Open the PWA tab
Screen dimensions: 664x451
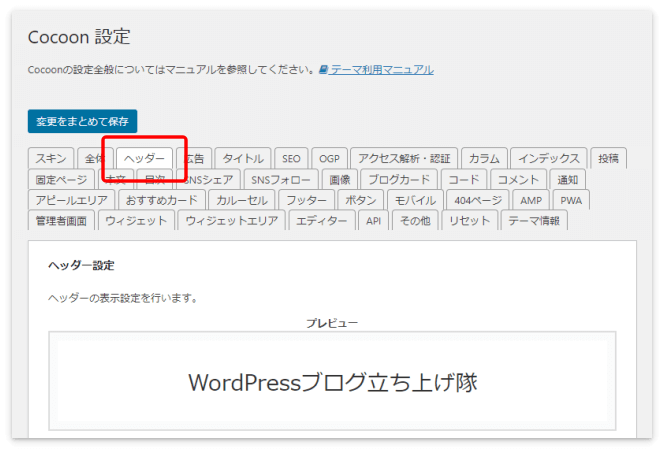point(571,200)
